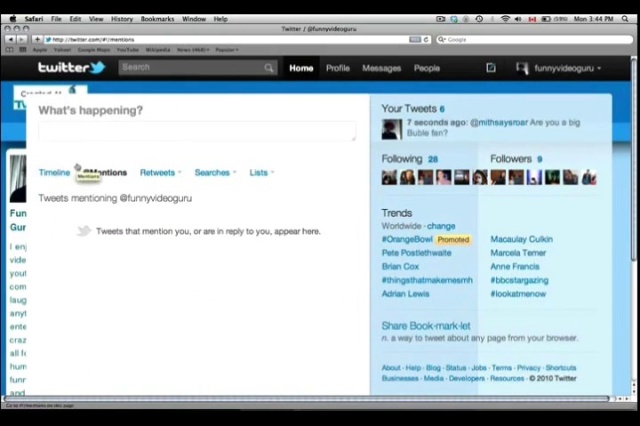The width and height of the screenshot is (640, 426).
Task: Click the screen recording menu bar icon
Action: point(440,19)
